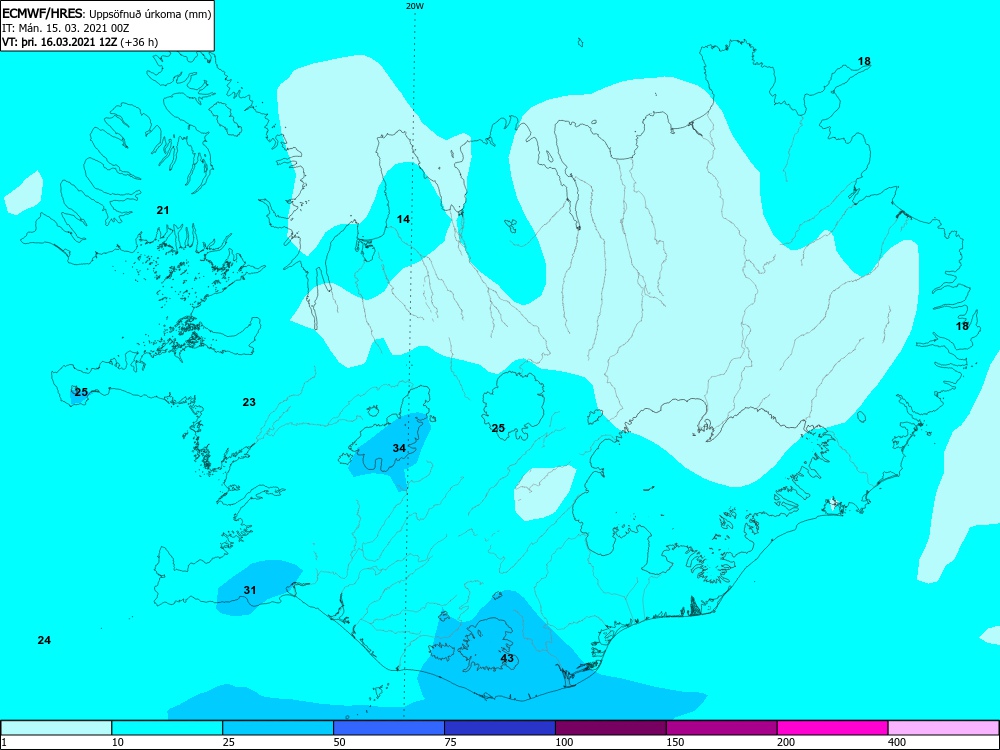The height and width of the screenshot is (750, 1000).
Task: Click the medium blue 50–75 mm legend swatch
Action: [x=389, y=728]
